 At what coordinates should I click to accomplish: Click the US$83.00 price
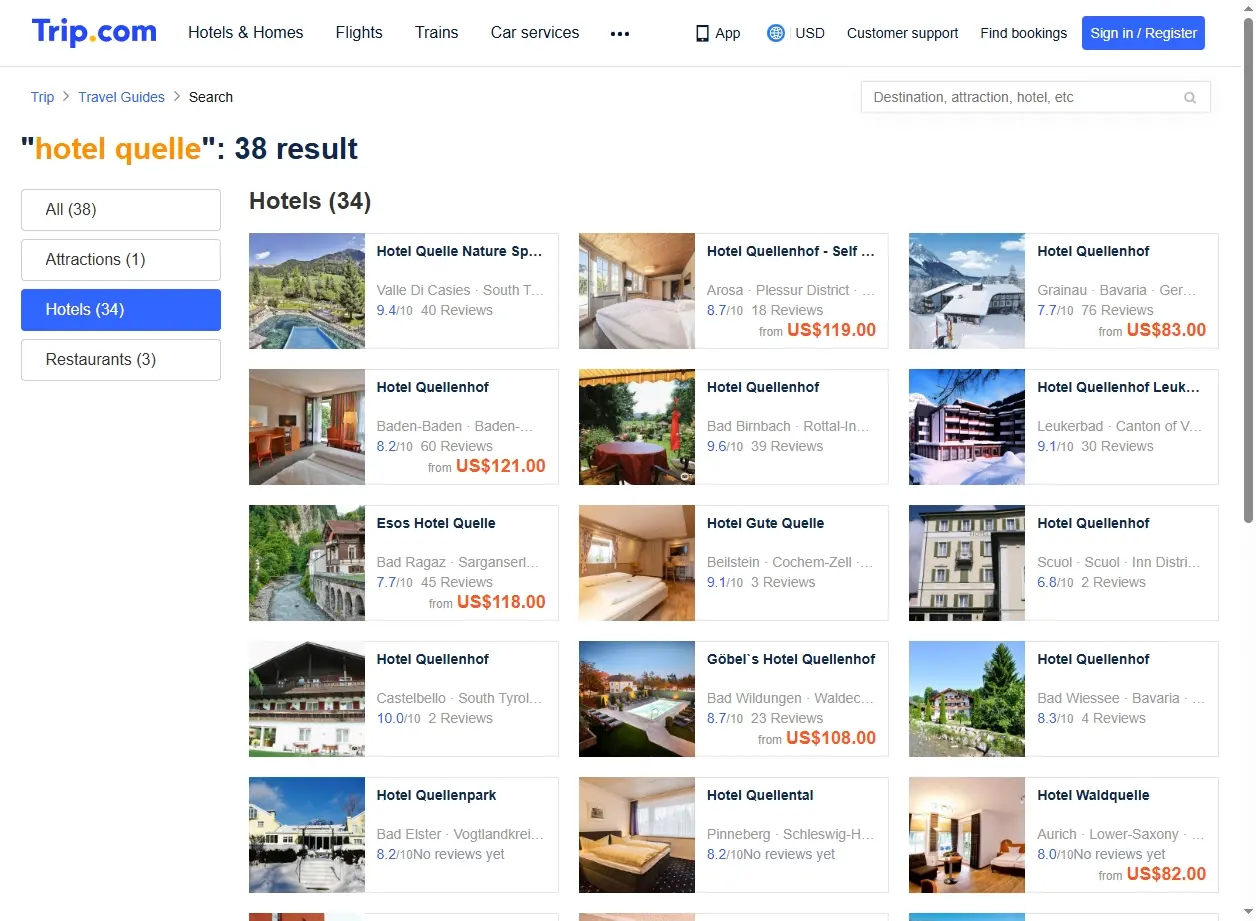point(1166,331)
